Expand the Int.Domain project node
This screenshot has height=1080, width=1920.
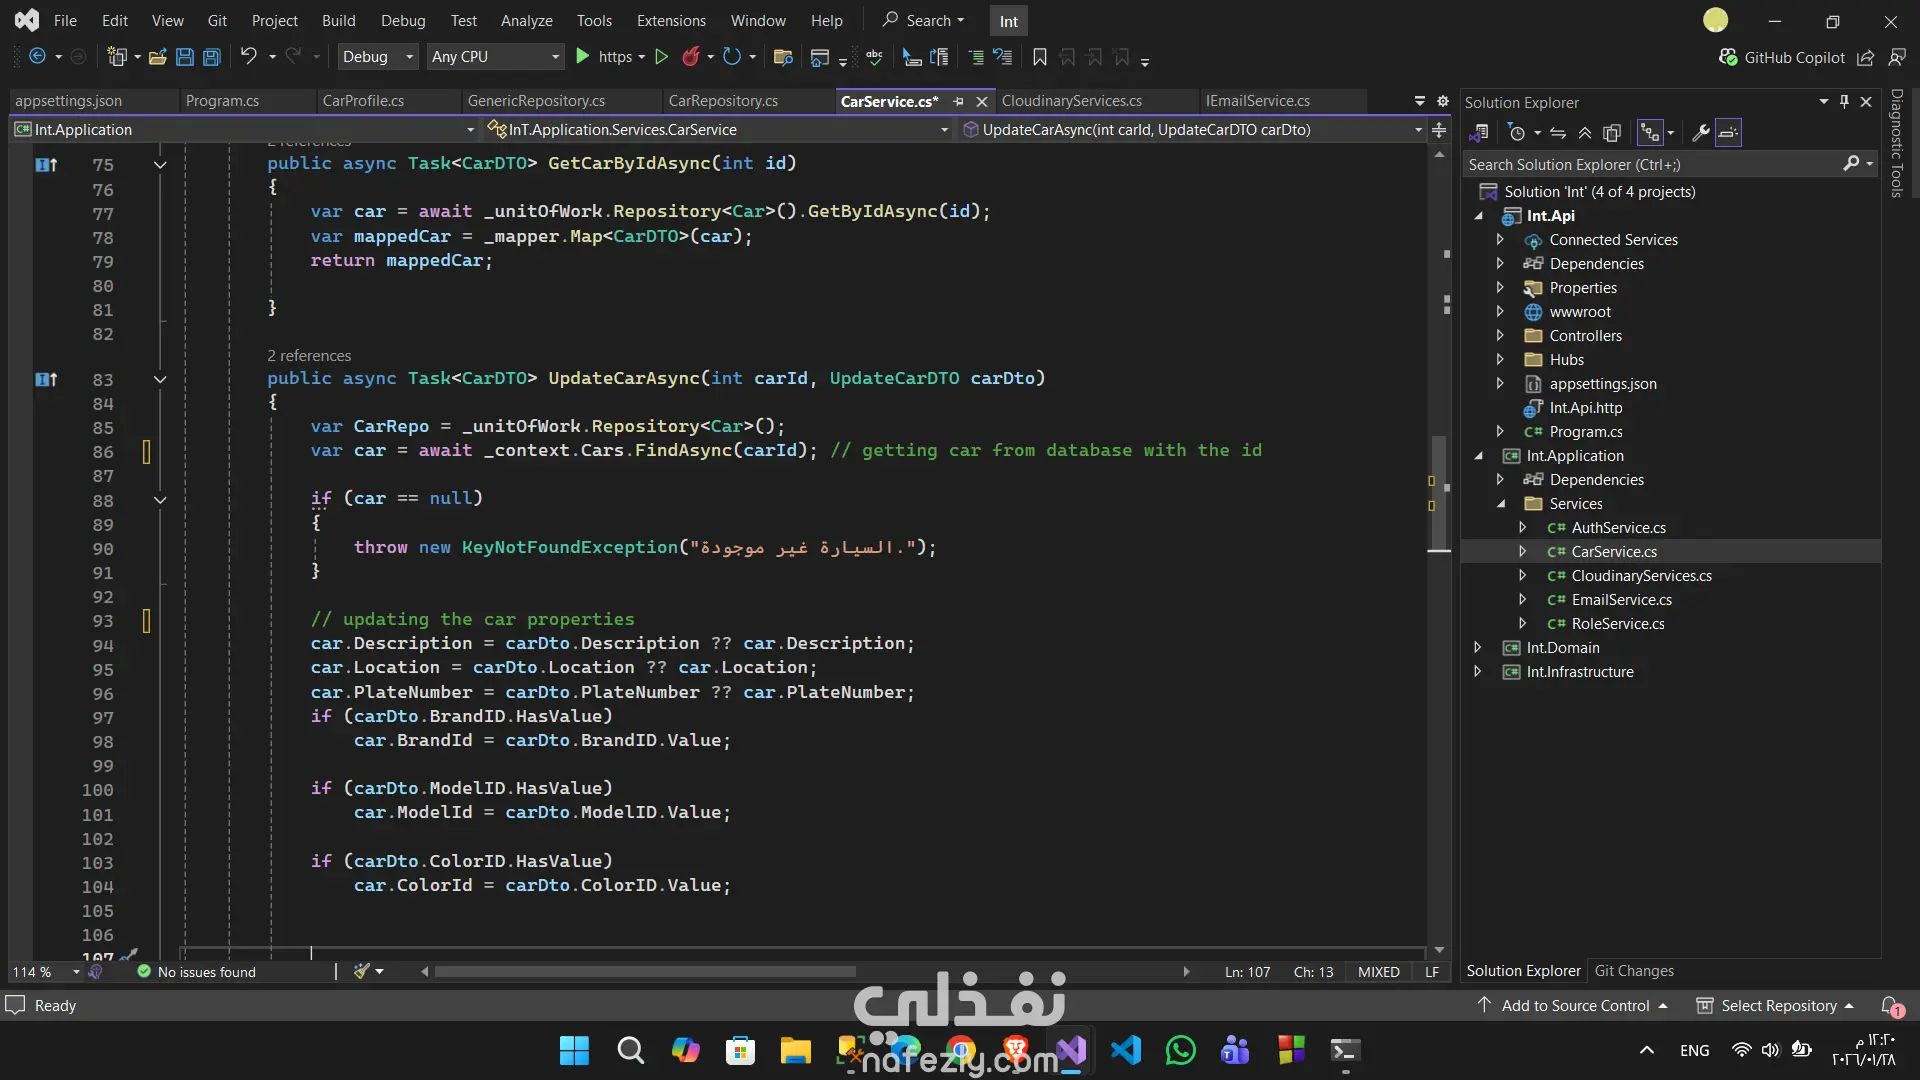[1478, 648]
